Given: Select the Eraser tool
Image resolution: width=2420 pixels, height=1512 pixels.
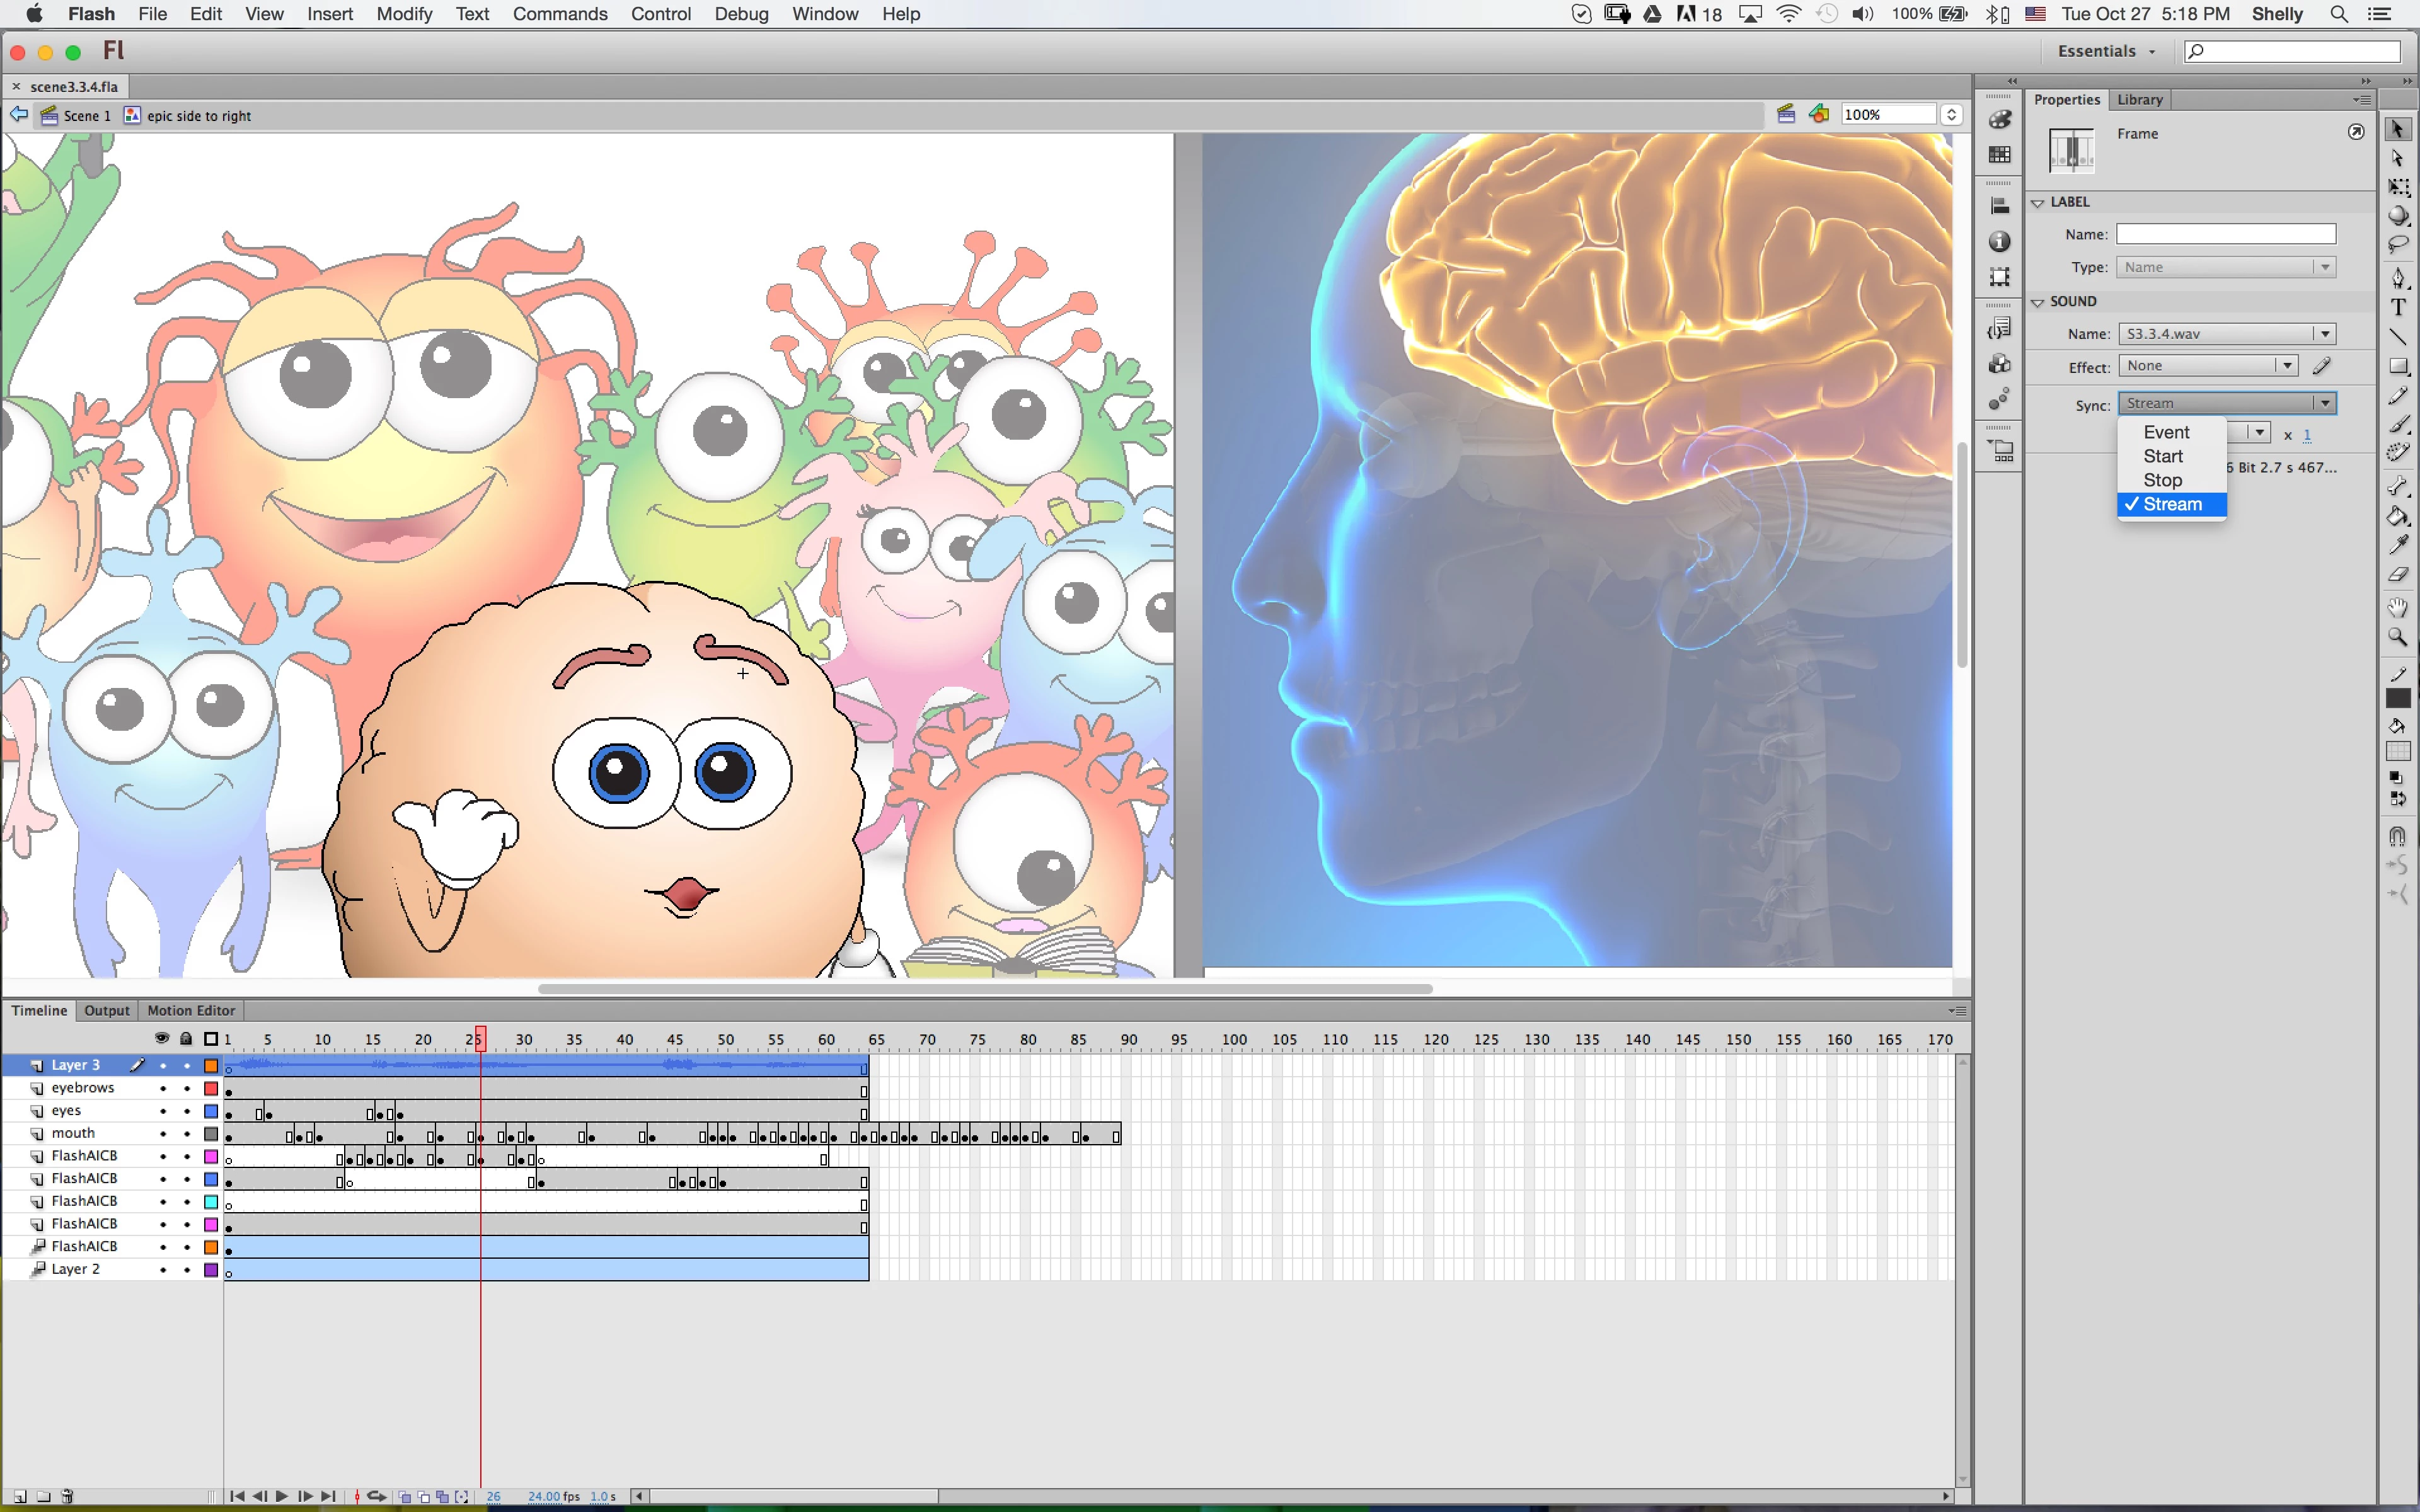Looking at the screenshot, I should (x=2397, y=575).
